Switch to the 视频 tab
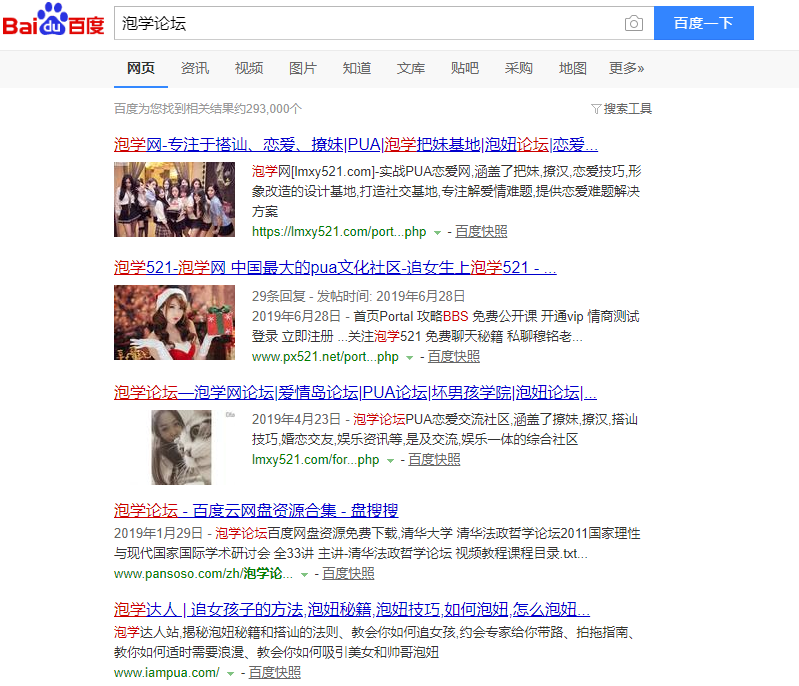The width and height of the screenshot is (799, 686). click(249, 68)
